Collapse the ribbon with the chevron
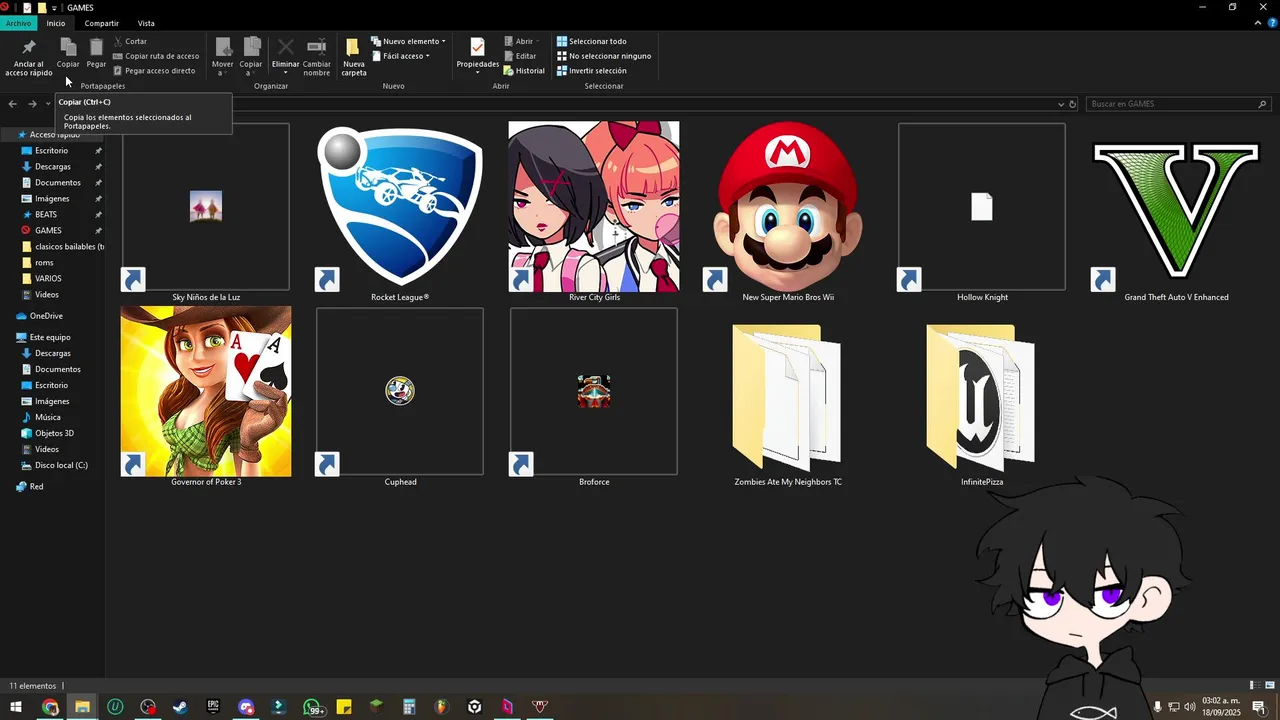This screenshot has height=720, width=1280. click(x=1257, y=23)
